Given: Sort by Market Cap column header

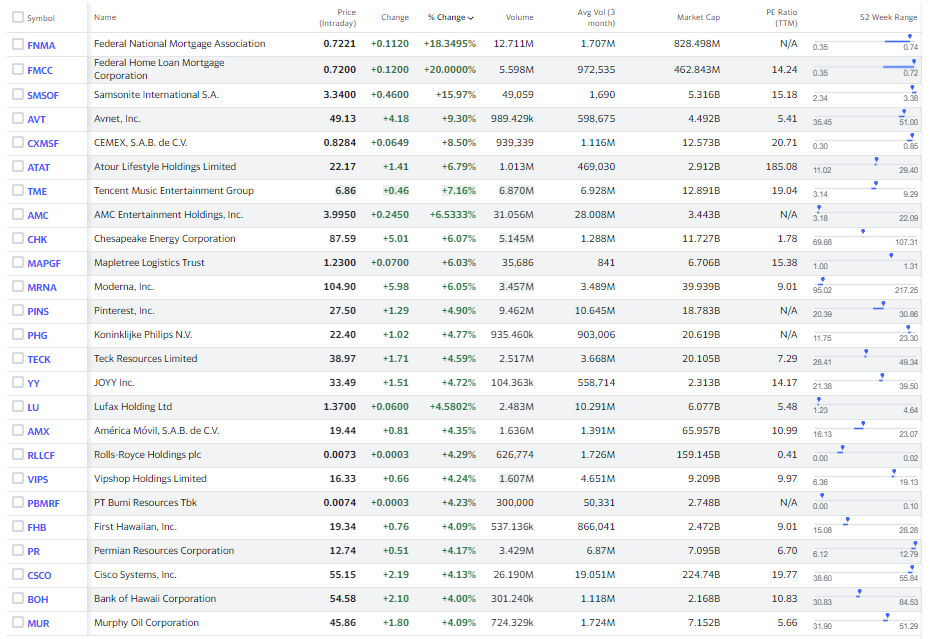Looking at the screenshot, I should pyautogui.click(x=699, y=17).
